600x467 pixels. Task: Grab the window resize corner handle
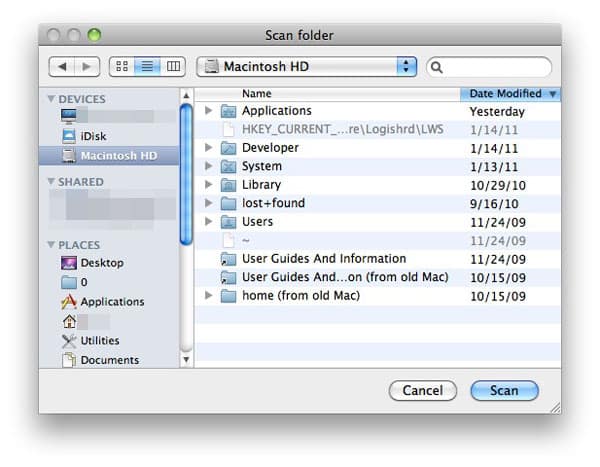[x=555, y=408]
